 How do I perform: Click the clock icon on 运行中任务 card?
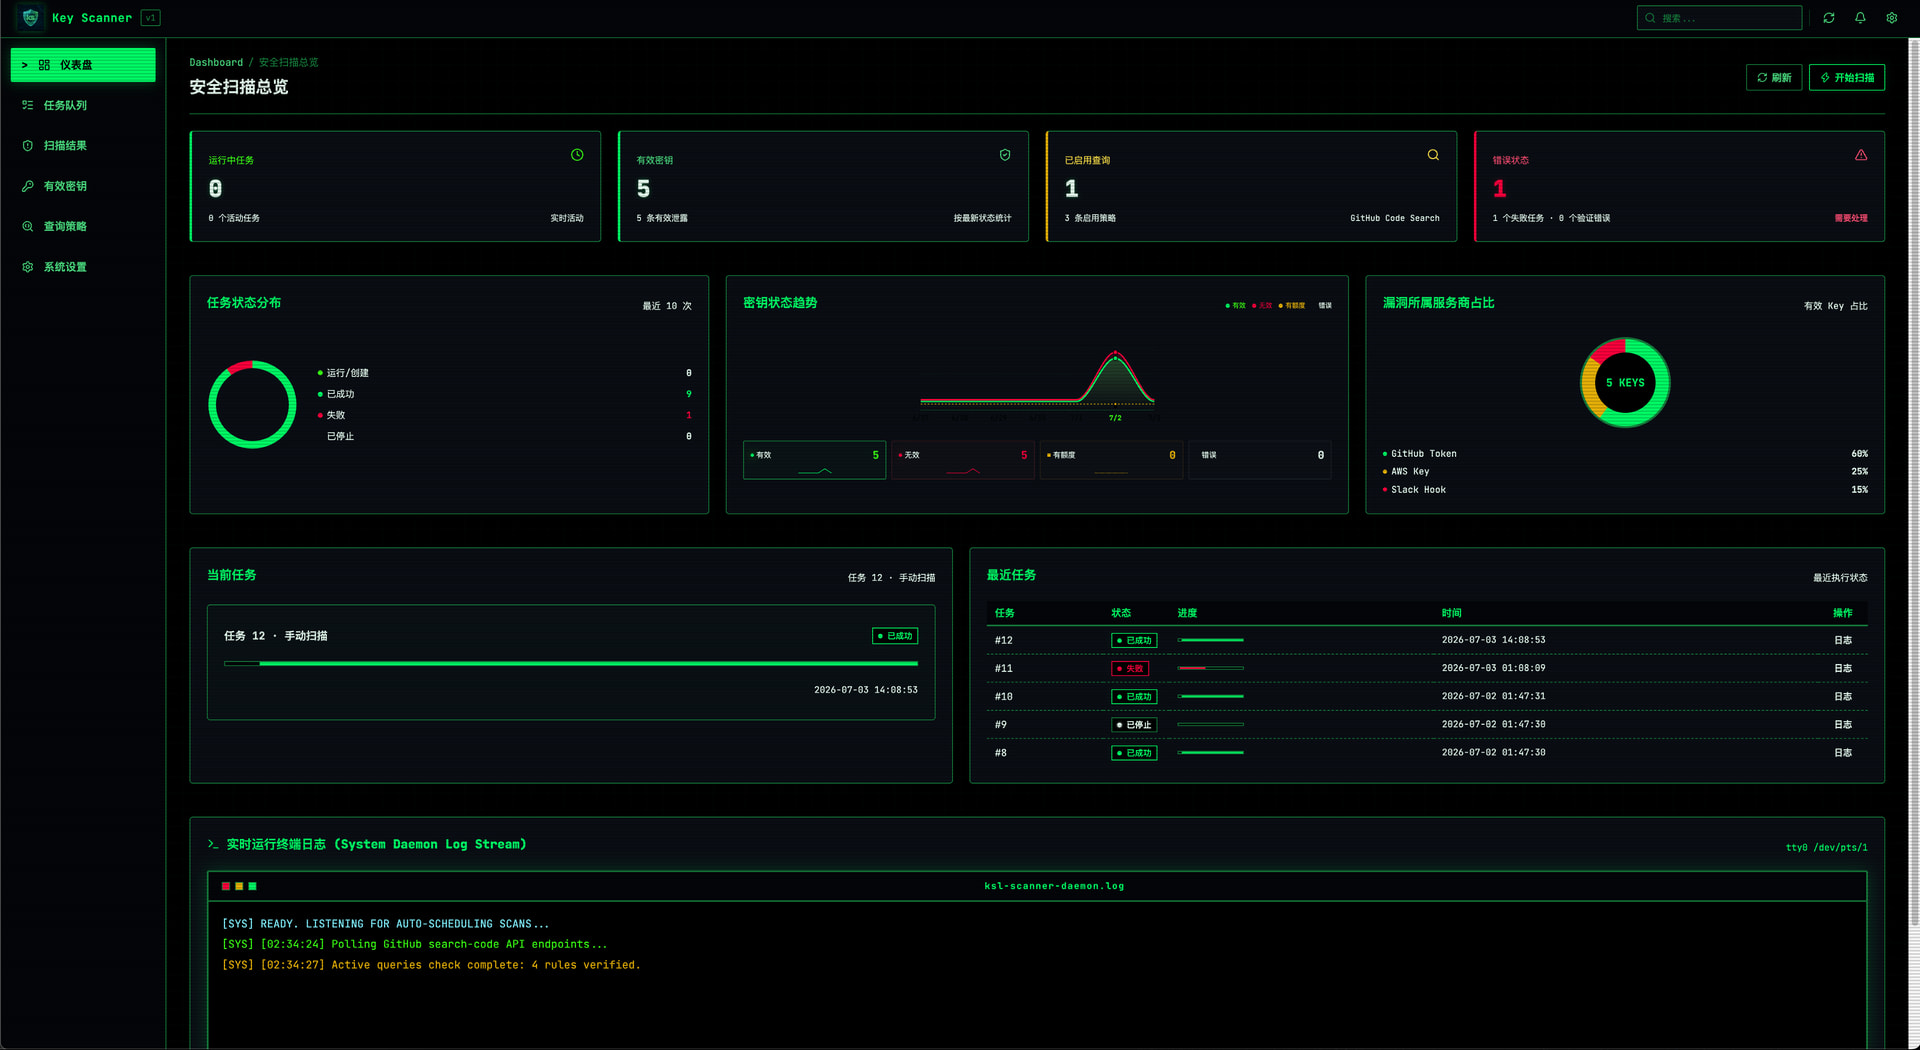[577, 155]
